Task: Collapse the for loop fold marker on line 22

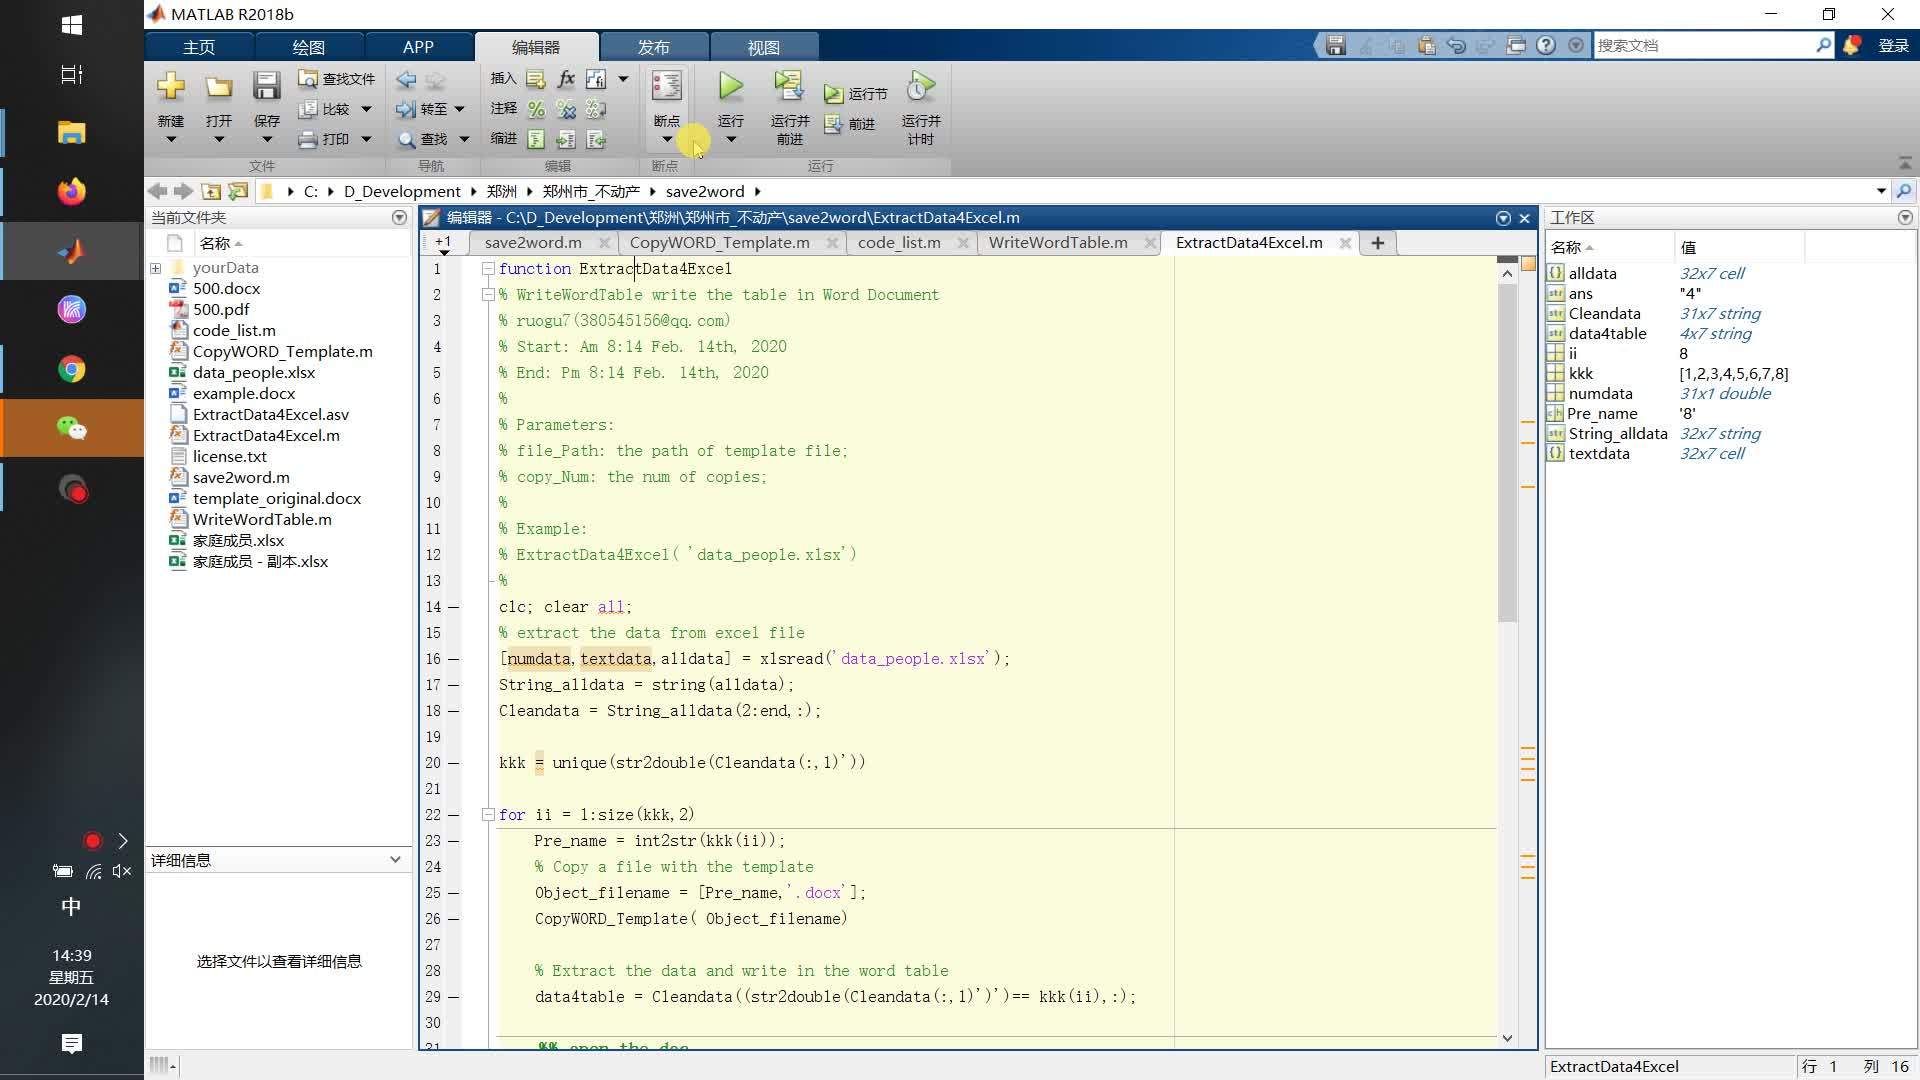Action: 488,814
